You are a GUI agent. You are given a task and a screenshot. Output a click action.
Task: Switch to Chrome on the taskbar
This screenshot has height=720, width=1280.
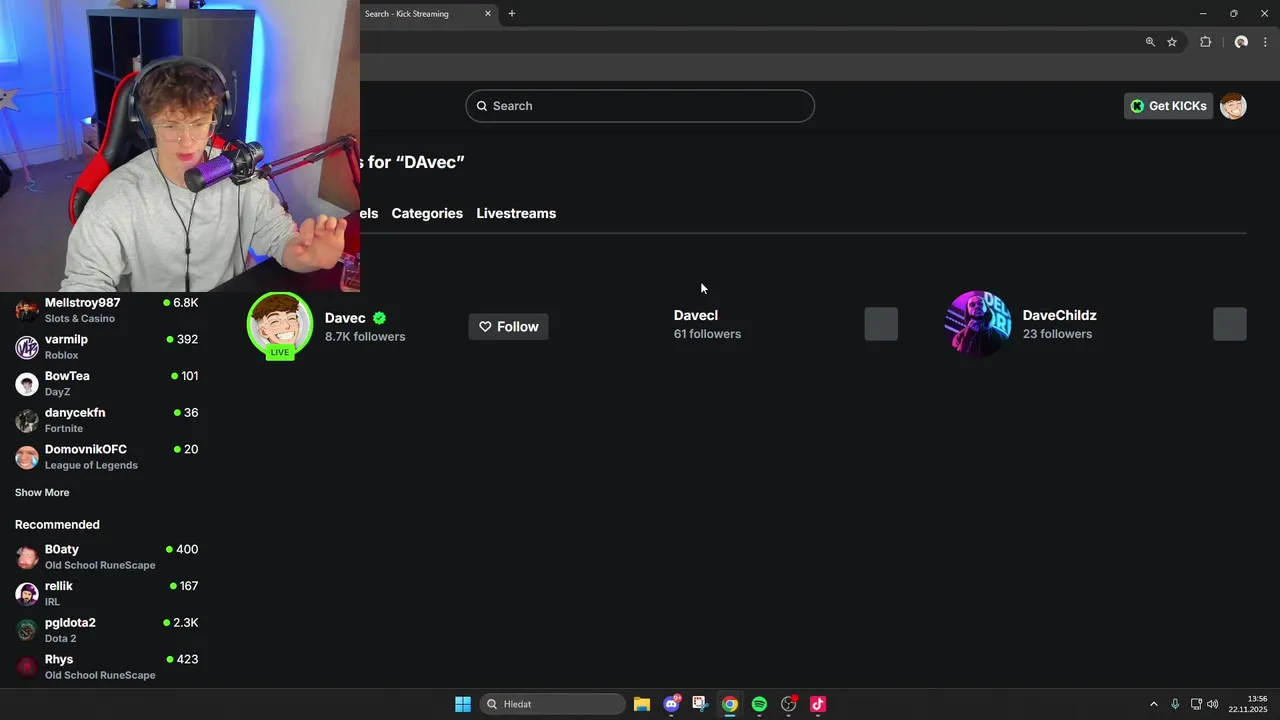(730, 704)
